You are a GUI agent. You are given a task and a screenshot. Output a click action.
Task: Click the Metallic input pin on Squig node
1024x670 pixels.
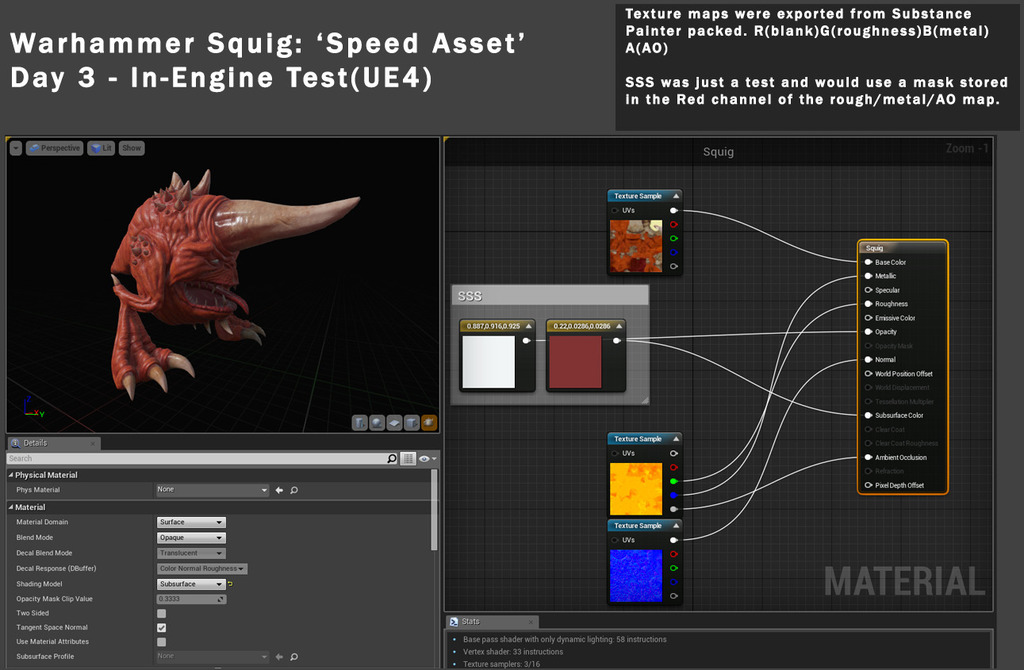[x=869, y=276]
